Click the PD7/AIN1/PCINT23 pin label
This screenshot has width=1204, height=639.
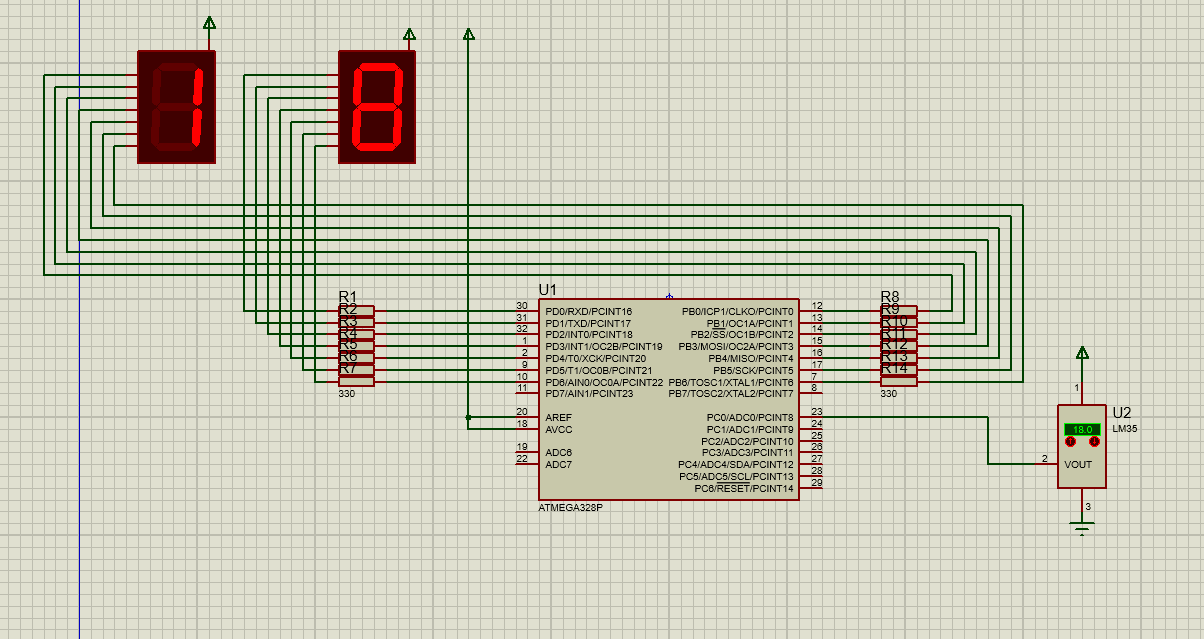pos(589,393)
